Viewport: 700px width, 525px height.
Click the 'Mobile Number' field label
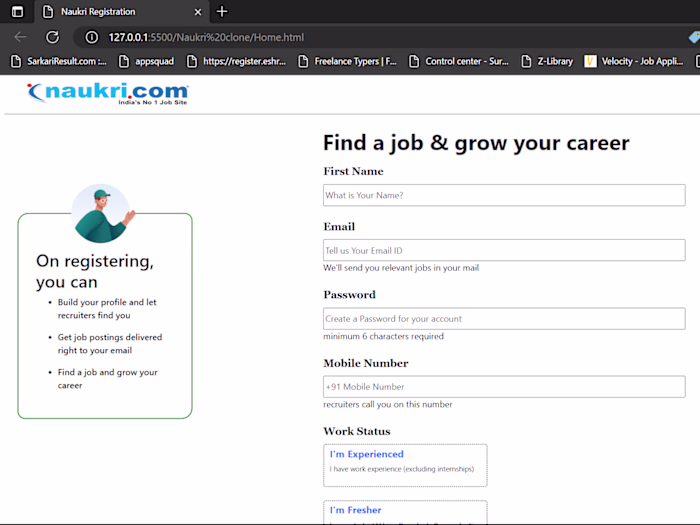(366, 363)
